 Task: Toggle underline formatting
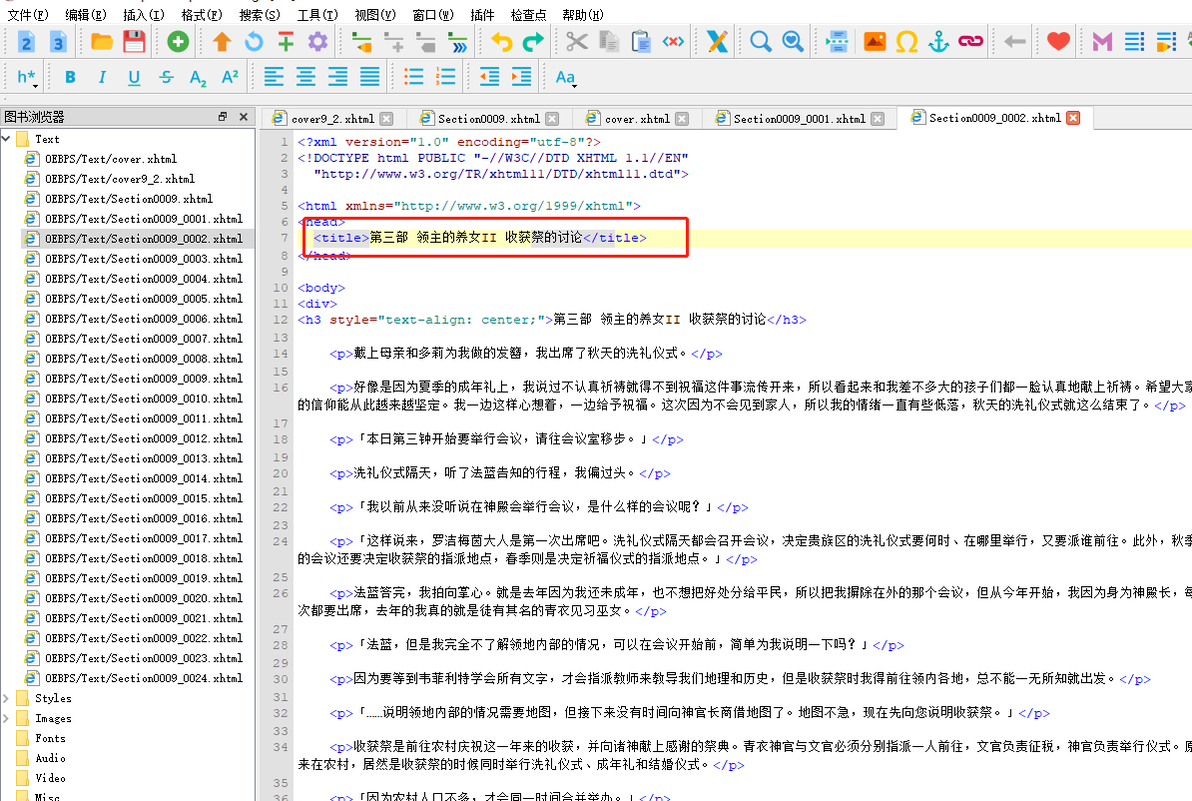(x=134, y=77)
